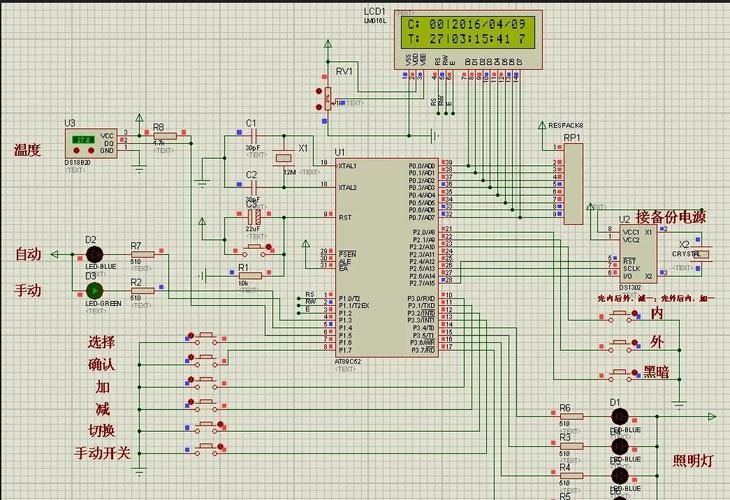Toggle the 手动开关 push button
Viewport: 730px width, 500px height.
205,449
